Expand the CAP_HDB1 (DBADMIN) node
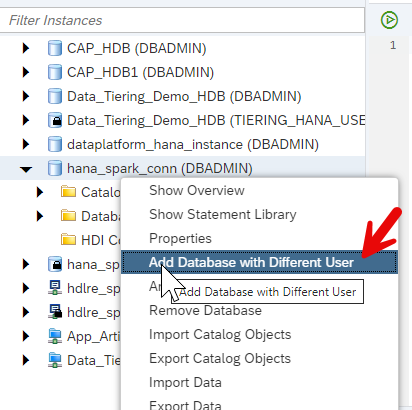 tap(26, 72)
